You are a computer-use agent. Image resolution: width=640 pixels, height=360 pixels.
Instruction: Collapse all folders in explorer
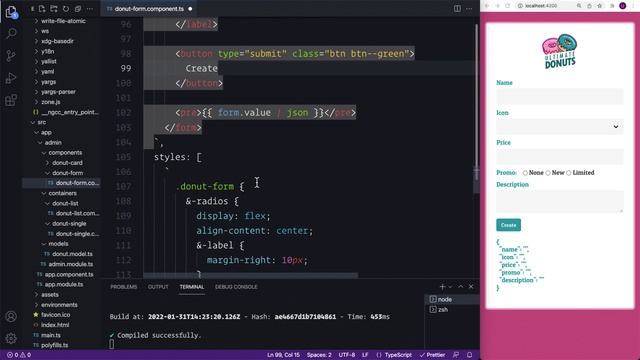78,9
